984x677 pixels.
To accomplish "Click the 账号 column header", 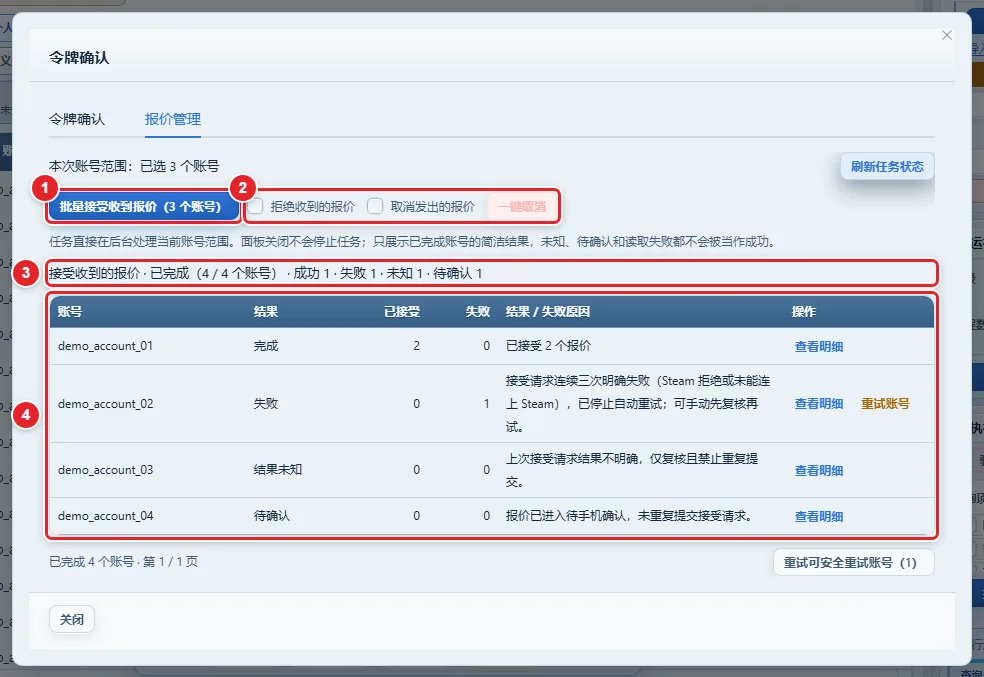I will [x=70, y=312].
